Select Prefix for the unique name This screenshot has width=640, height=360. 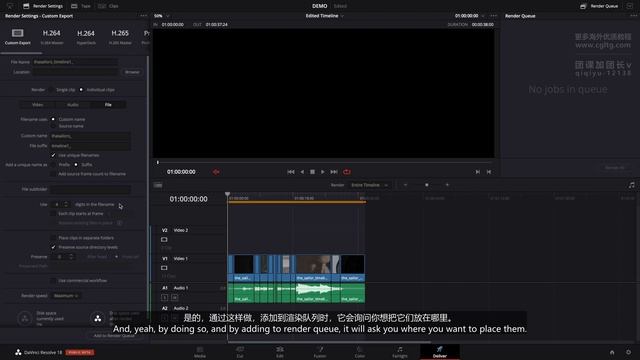click(53, 164)
